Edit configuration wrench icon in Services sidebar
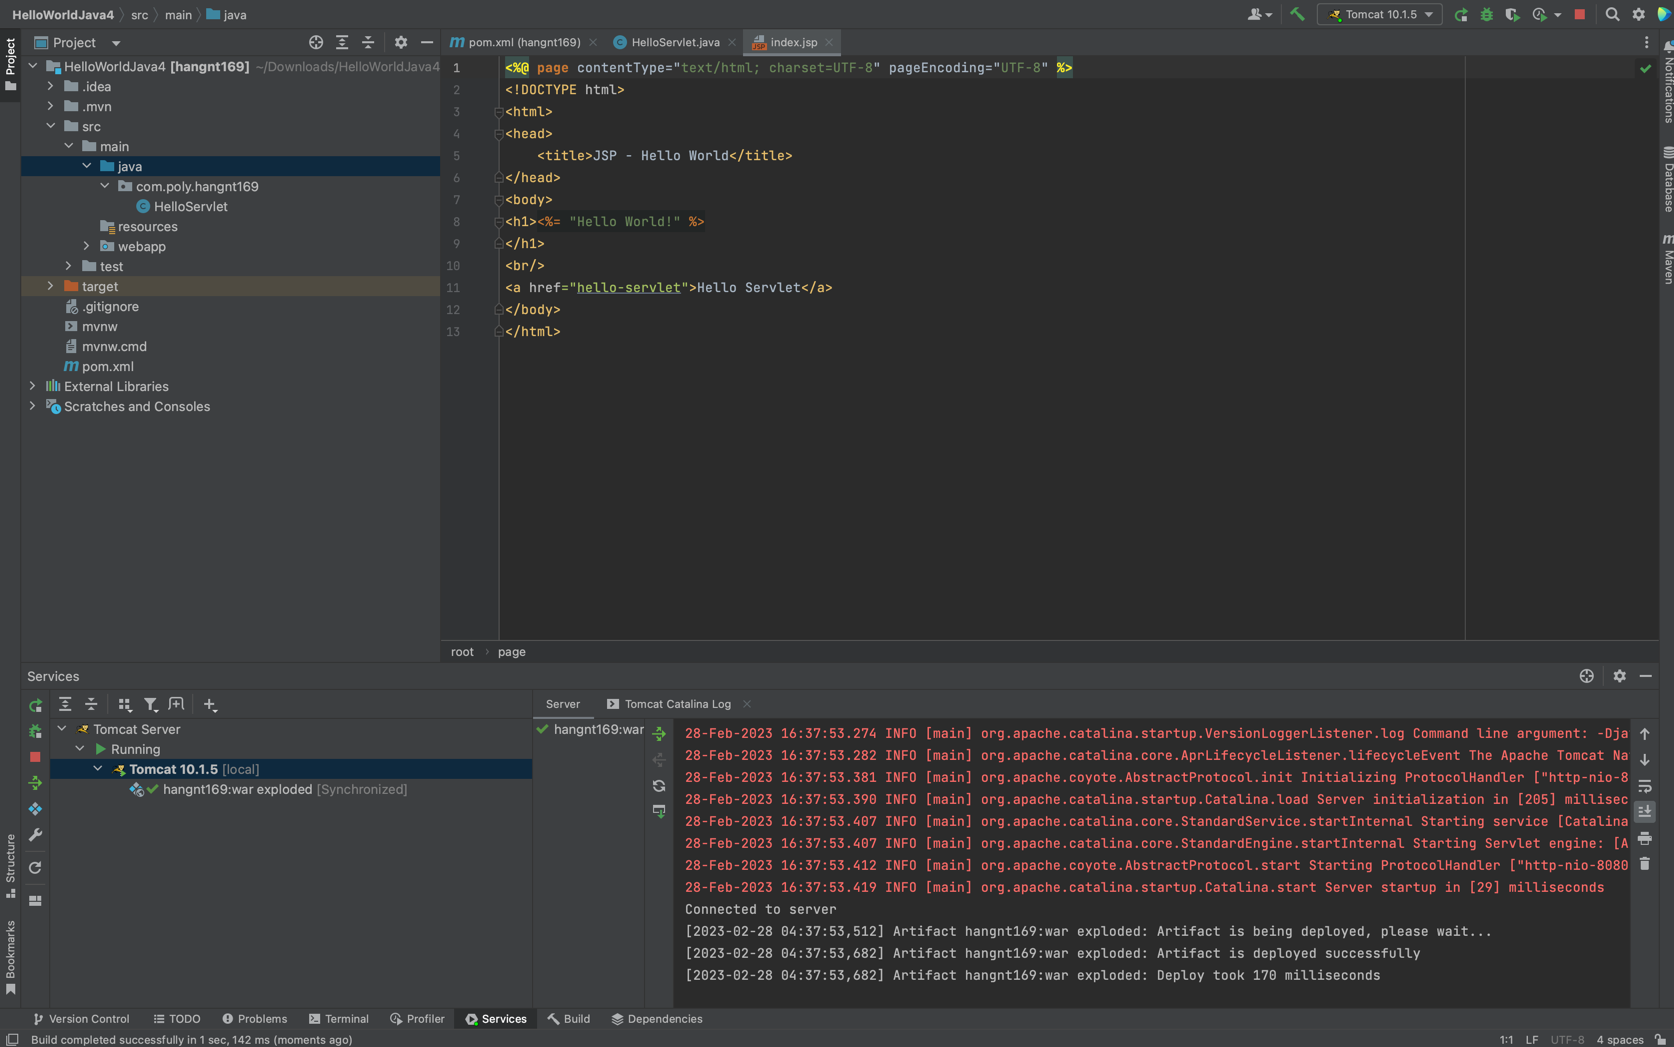The image size is (1674, 1047). pos(35,834)
